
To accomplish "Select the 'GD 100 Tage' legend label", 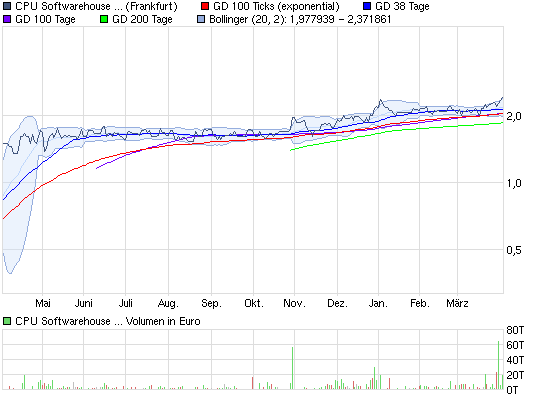I will click(45, 19).
